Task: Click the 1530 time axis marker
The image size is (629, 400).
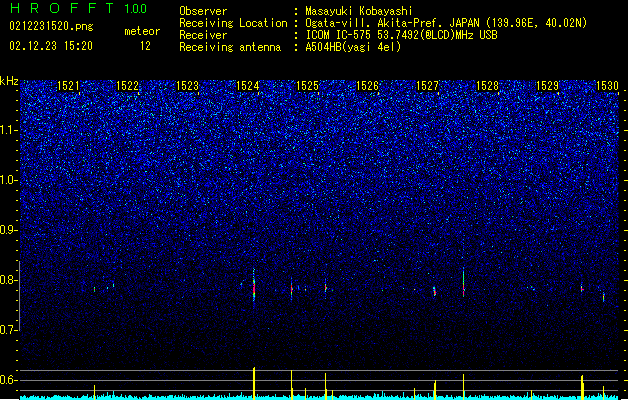Action: (x=607, y=85)
